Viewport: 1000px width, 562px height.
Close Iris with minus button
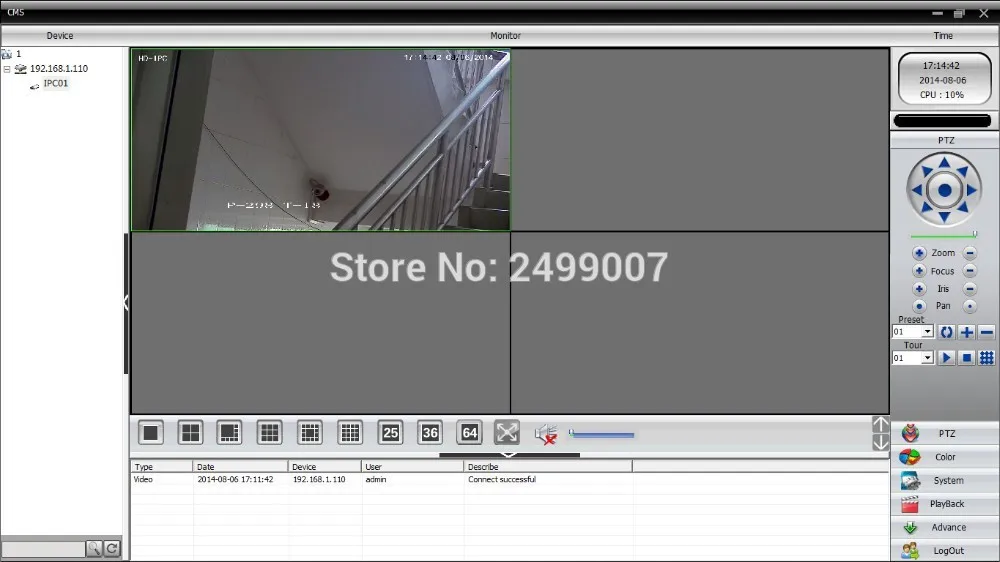coord(970,289)
